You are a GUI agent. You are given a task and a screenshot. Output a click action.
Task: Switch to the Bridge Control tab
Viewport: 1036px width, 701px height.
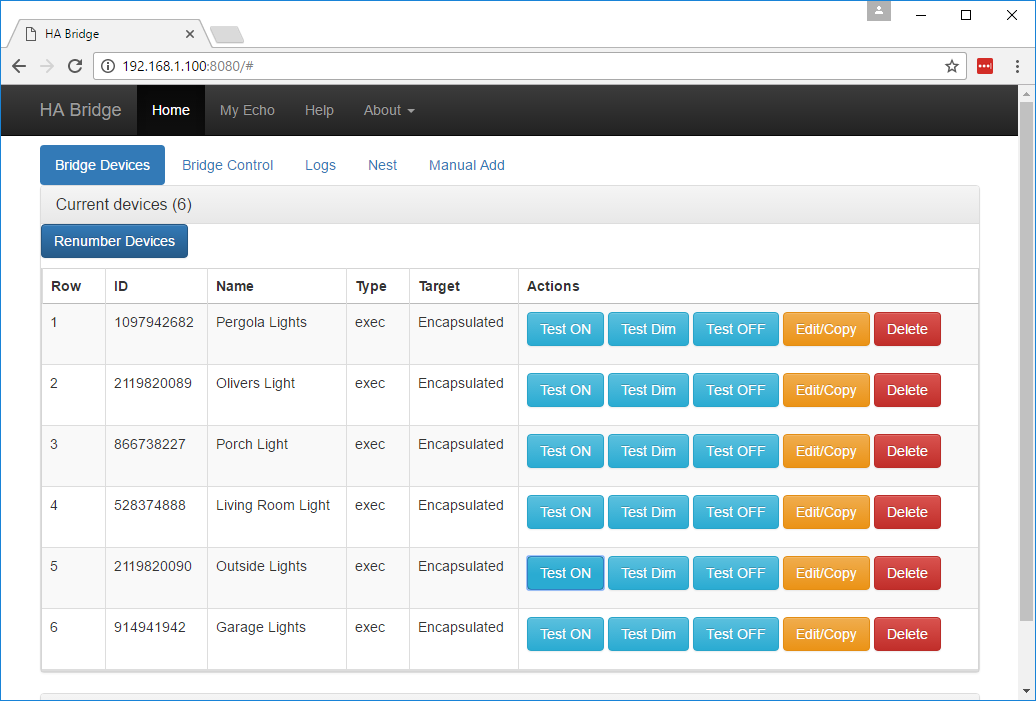227,165
